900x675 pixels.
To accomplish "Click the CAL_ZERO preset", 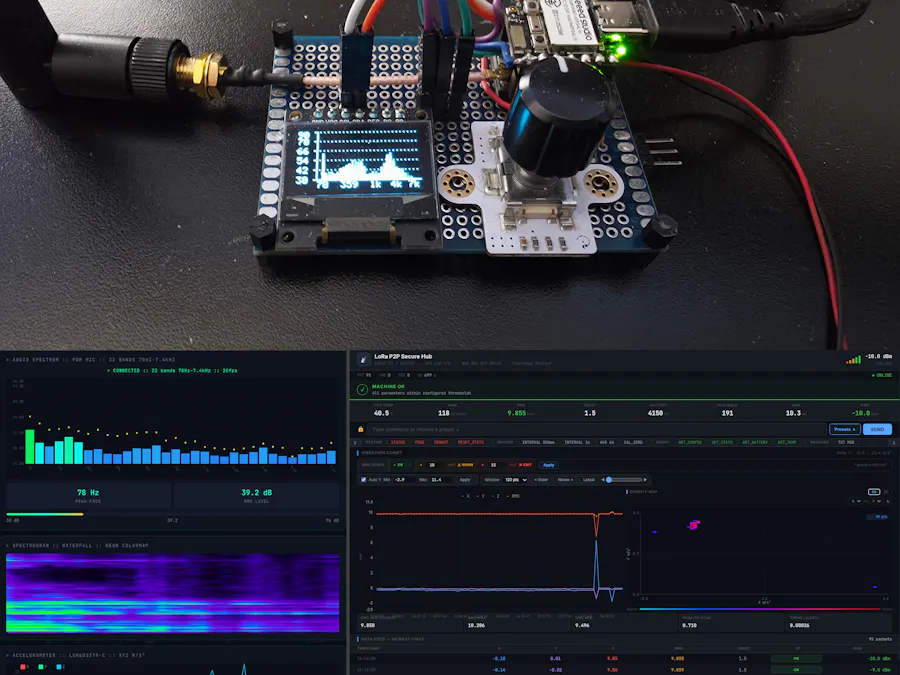I will (634, 443).
